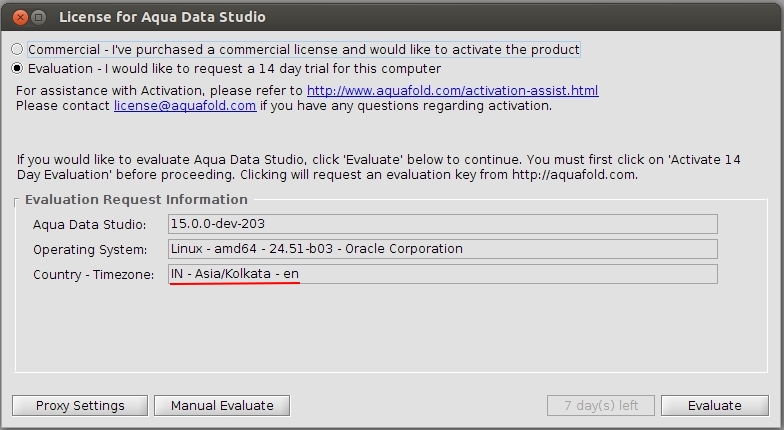This screenshot has height=430, width=784.
Task: Open Proxy Settings
Action: coord(80,405)
